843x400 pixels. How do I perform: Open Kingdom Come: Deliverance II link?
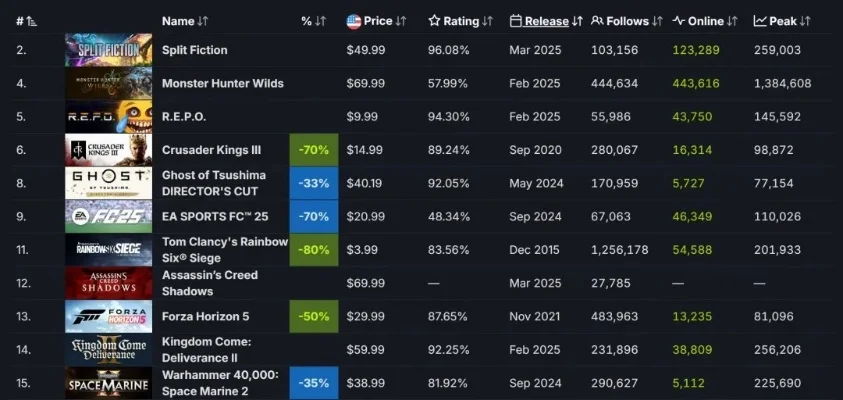coord(207,350)
